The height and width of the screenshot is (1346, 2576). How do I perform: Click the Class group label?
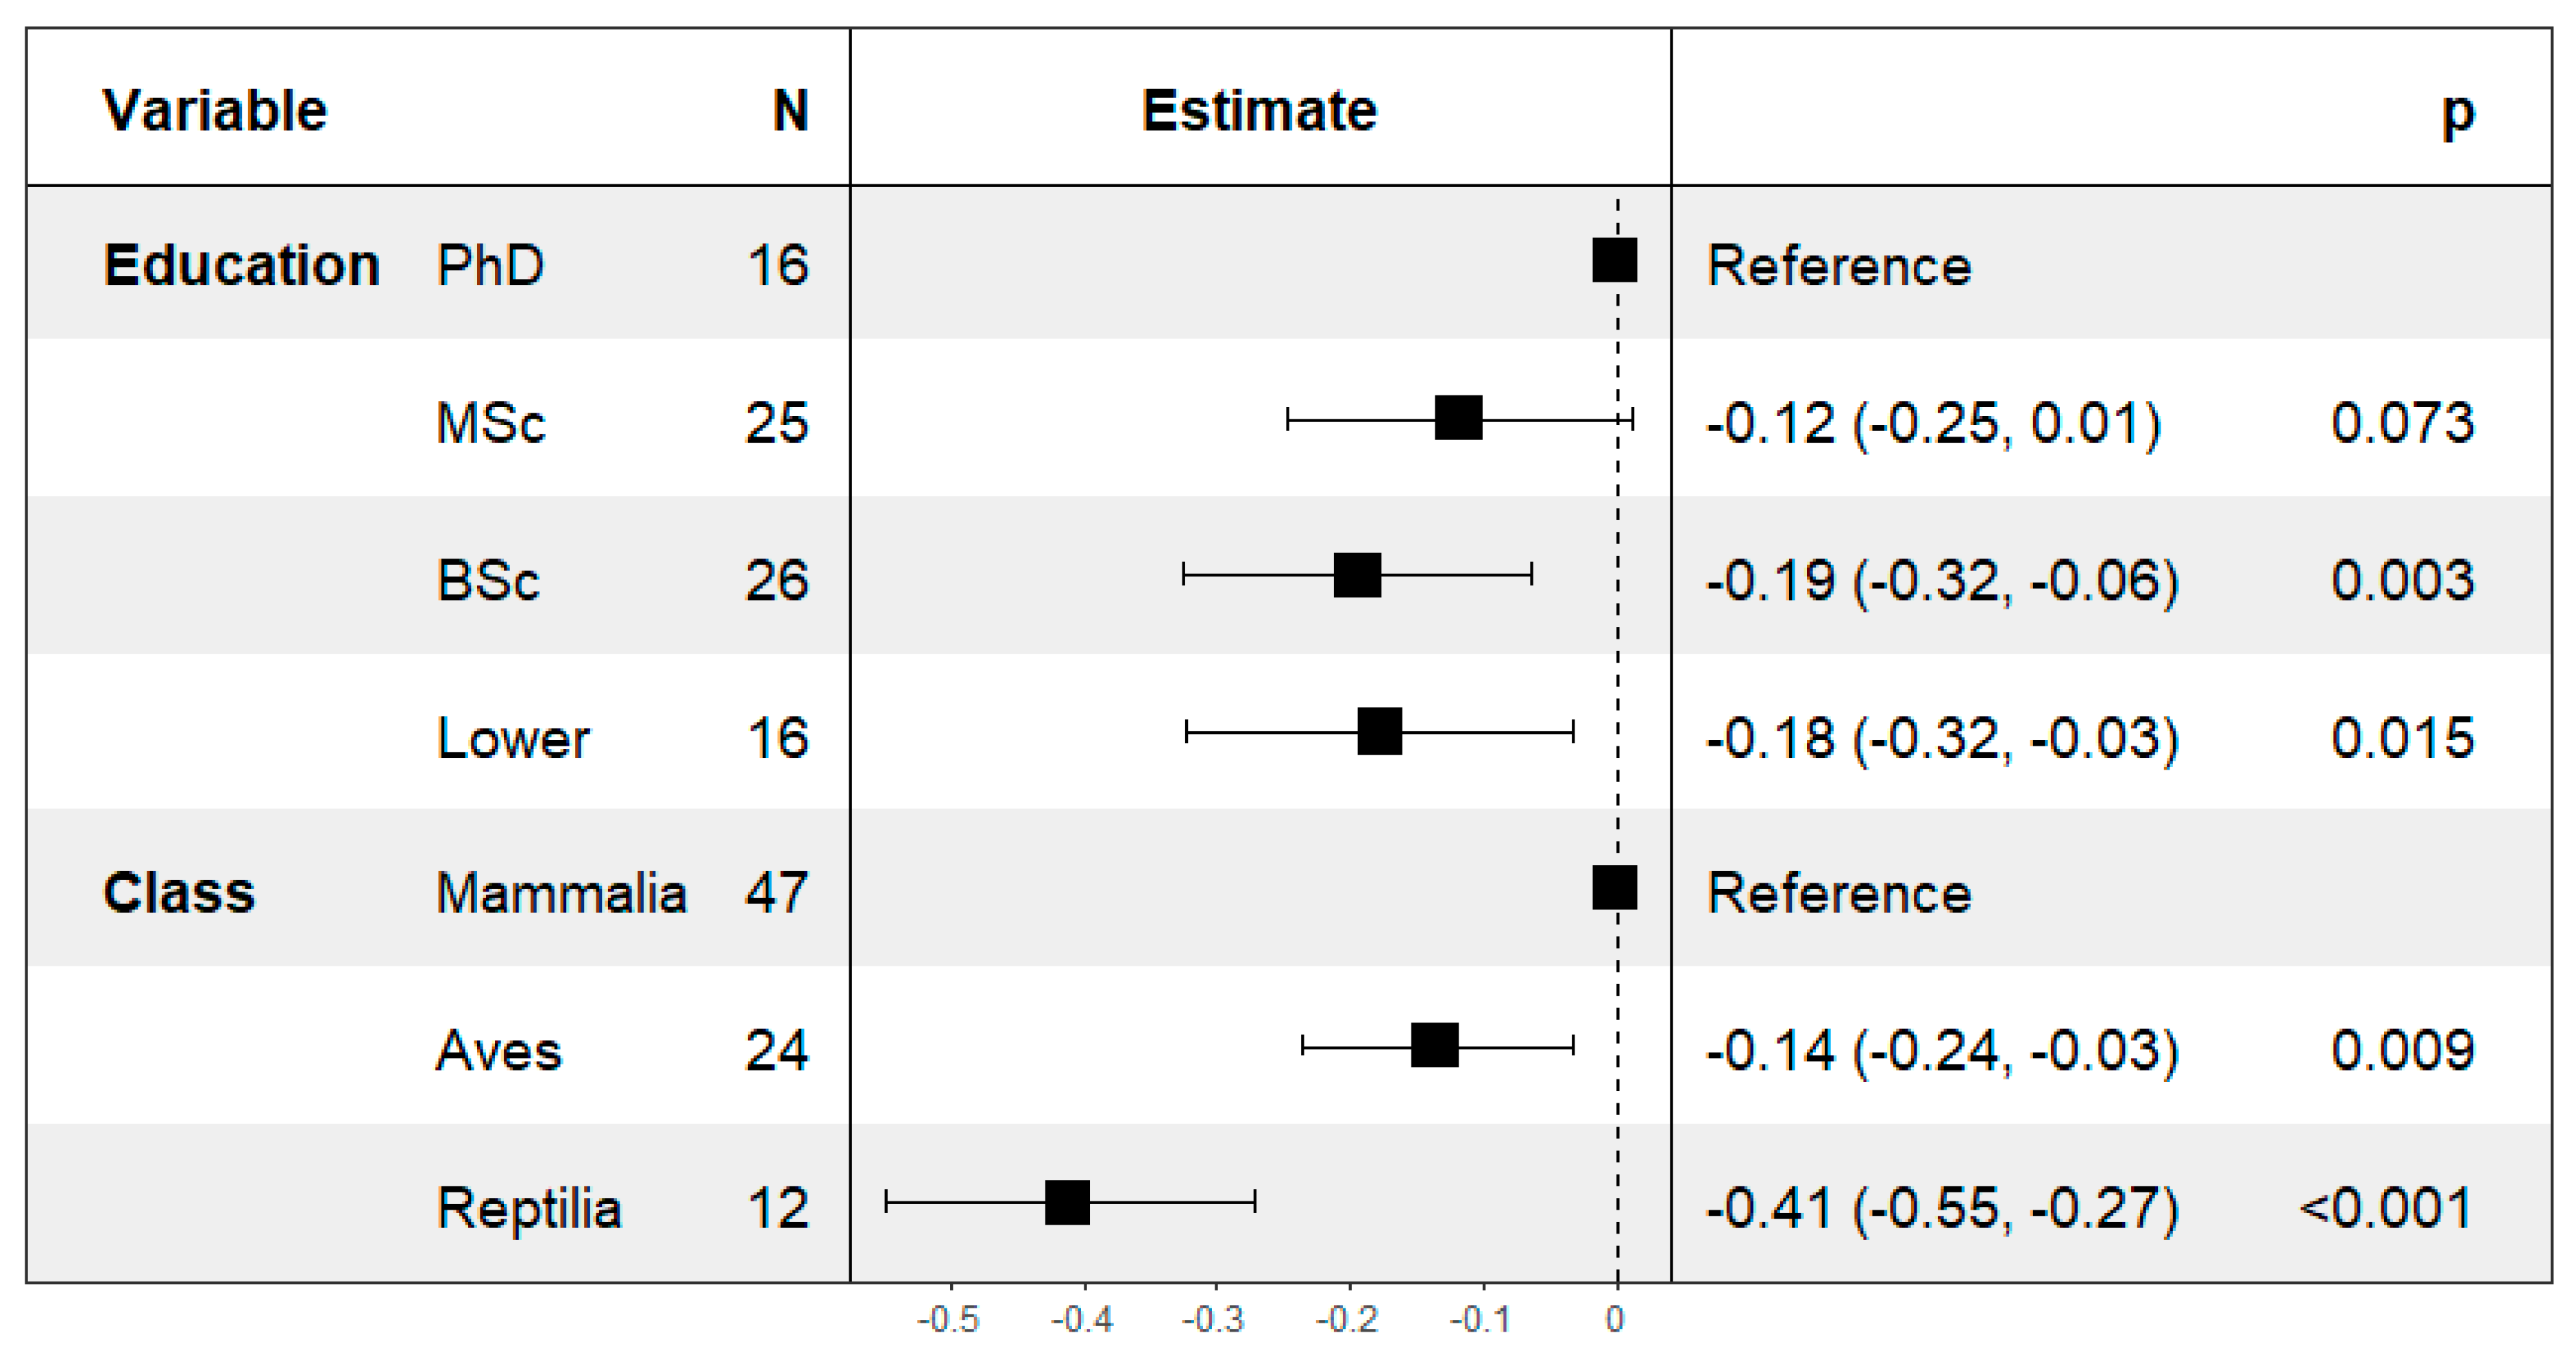[x=179, y=892]
